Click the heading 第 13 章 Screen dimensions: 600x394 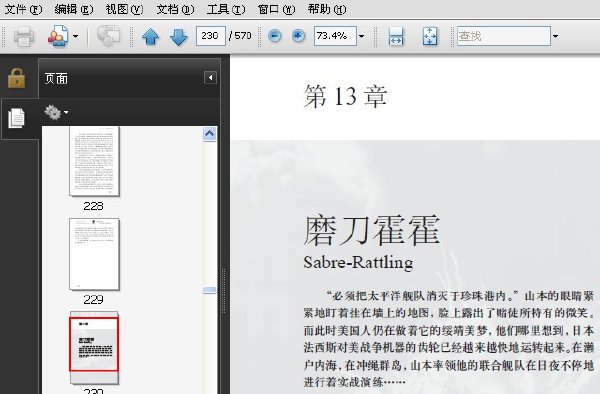(x=346, y=96)
